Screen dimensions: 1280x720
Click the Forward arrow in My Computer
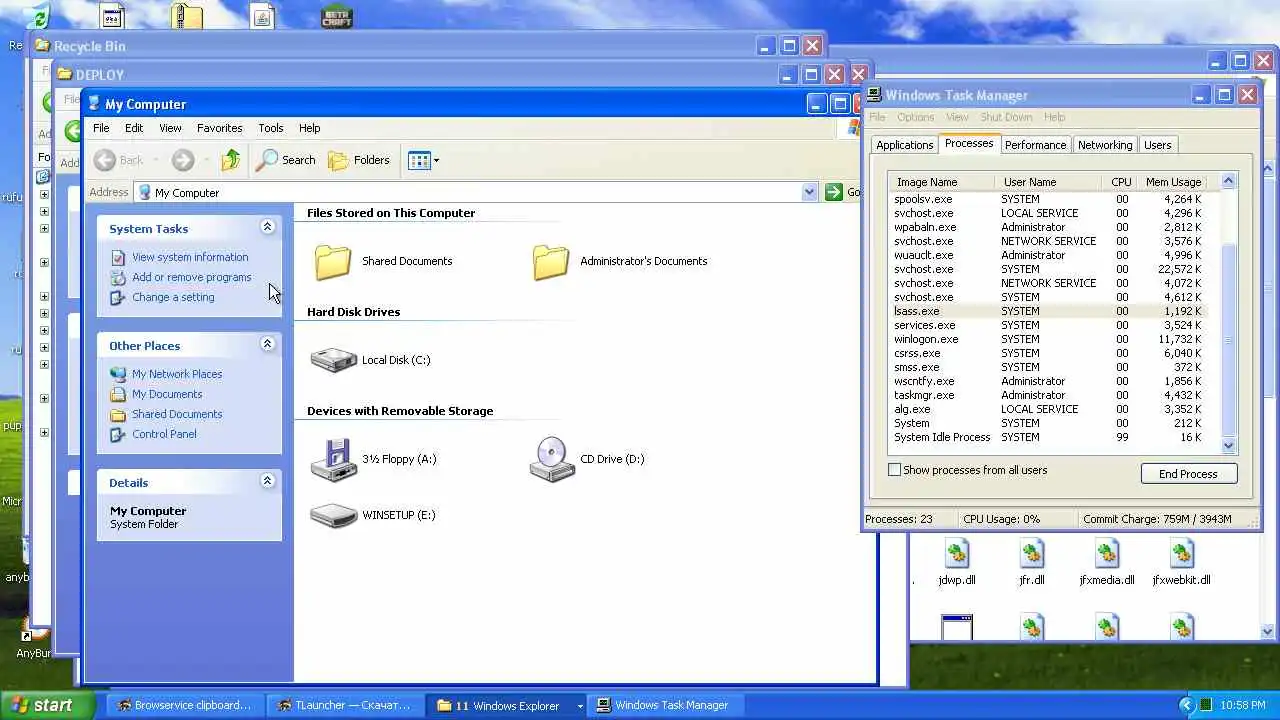[x=182, y=160]
